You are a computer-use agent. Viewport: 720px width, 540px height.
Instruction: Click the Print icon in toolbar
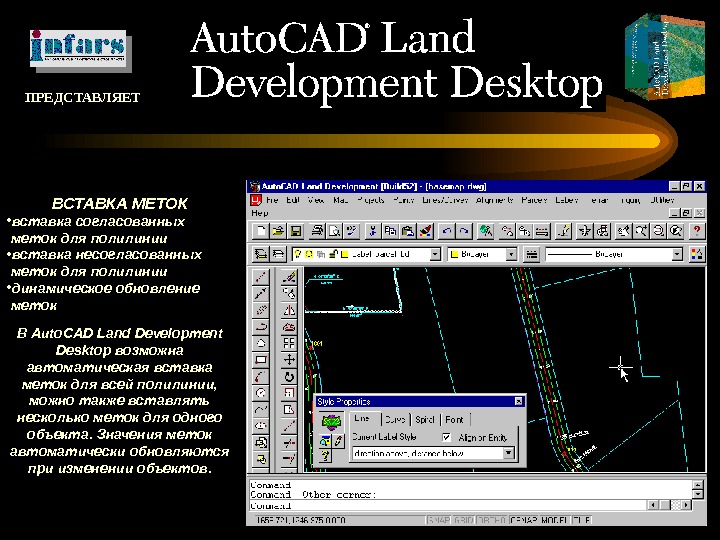317,231
